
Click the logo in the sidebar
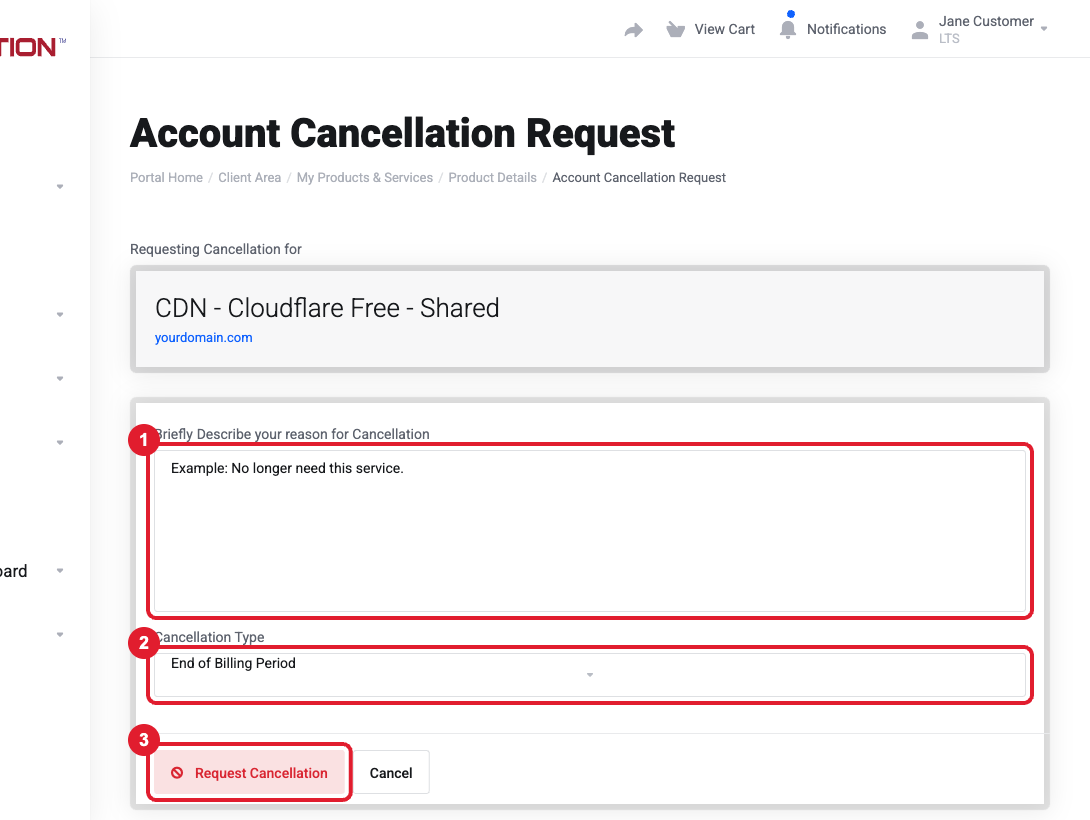point(33,47)
